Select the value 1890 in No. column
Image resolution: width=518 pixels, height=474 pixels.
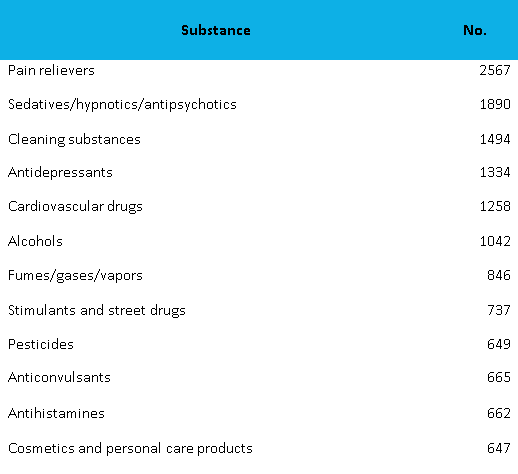495,104
